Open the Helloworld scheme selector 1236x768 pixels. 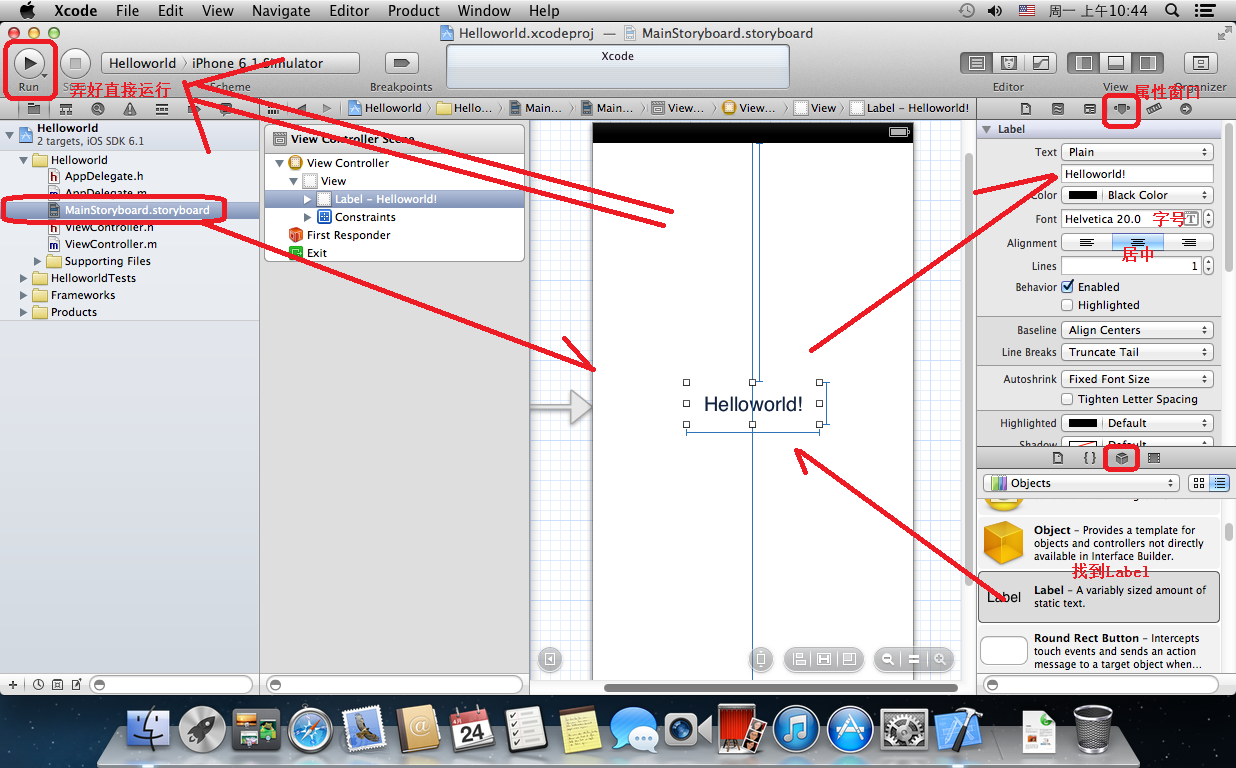click(x=142, y=63)
